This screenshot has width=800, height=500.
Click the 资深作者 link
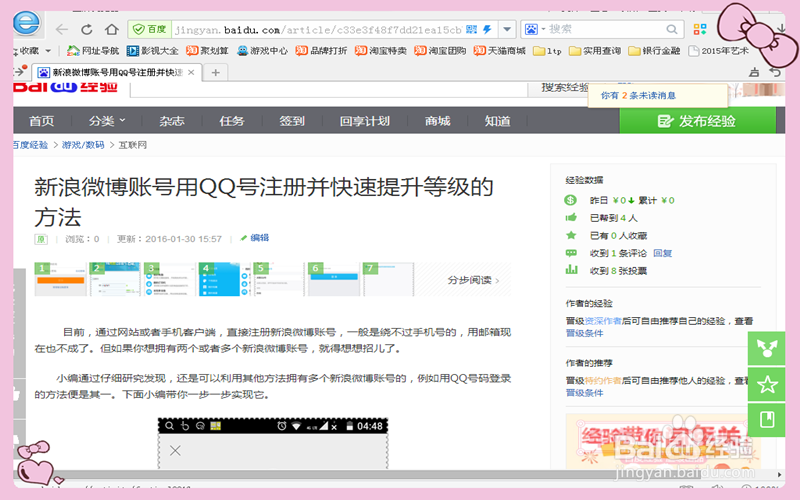pyautogui.click(x=603, y=321)
